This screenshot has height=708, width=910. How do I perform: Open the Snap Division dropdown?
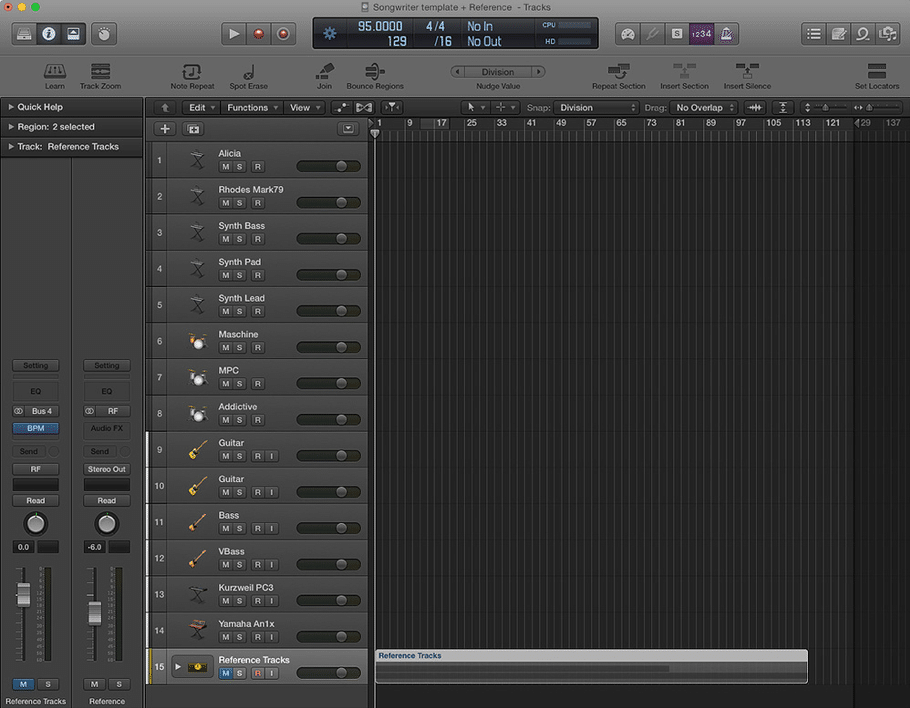click(x=596, y=107)
